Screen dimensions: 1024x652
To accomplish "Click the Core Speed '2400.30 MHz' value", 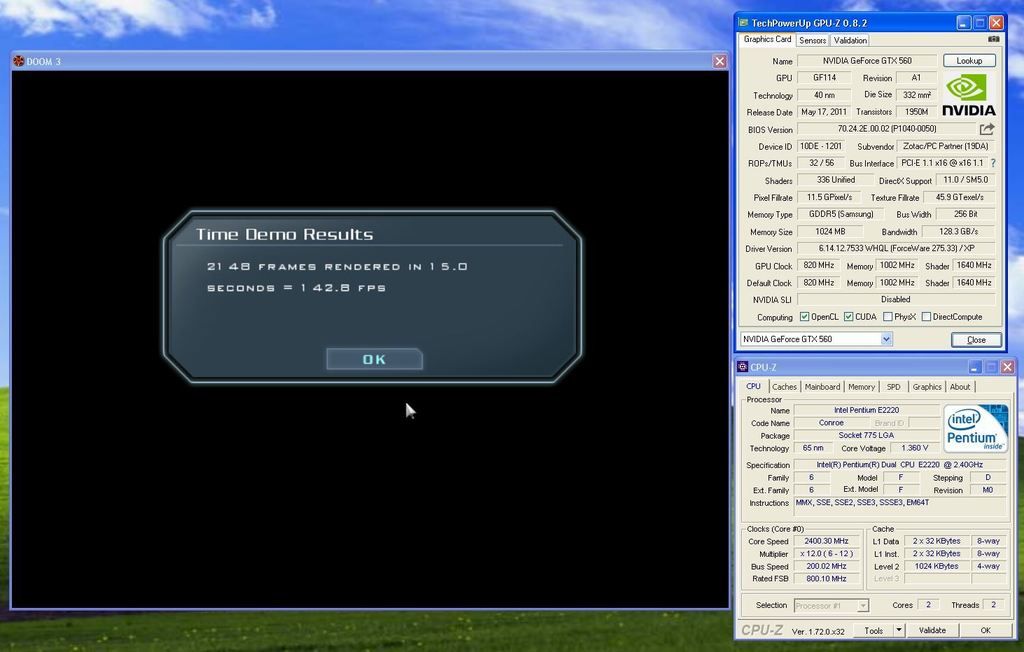I will click(x=825, y=541).
